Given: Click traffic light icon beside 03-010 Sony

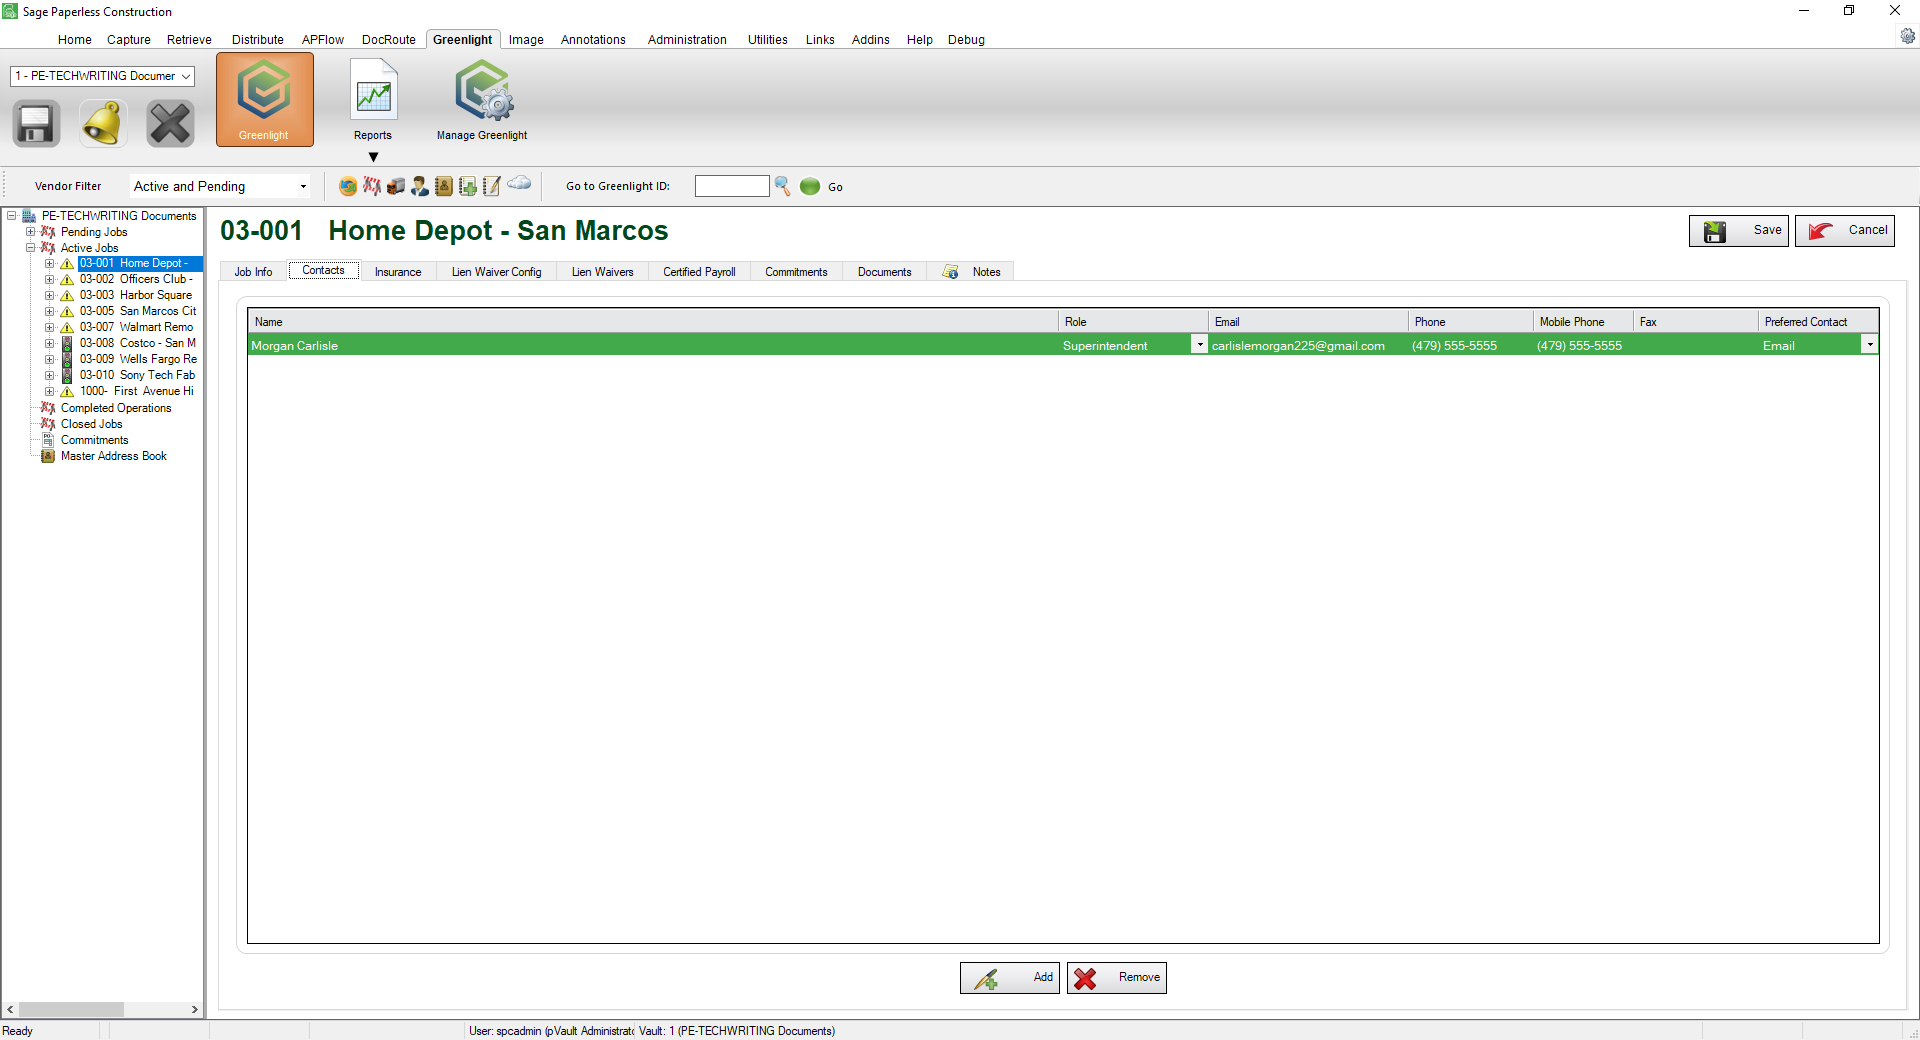Looking at the screenshot, I should (67, 376).
